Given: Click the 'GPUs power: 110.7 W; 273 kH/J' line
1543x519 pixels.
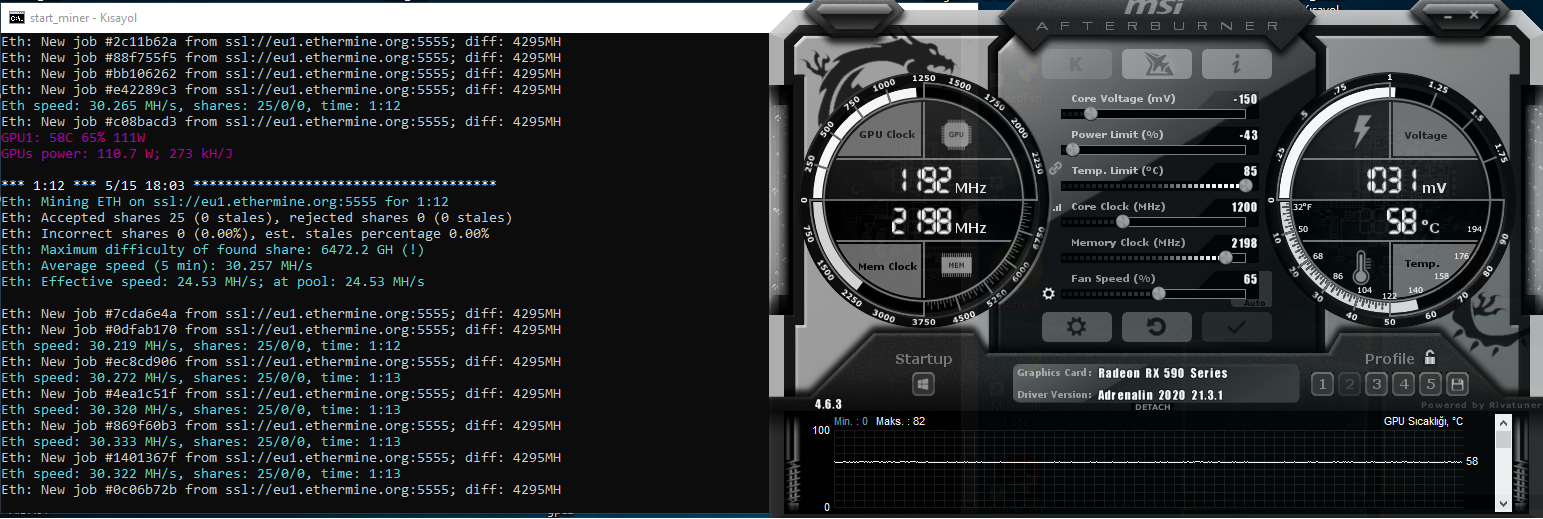Looking at the screenshot, I should tap(117, 154).
